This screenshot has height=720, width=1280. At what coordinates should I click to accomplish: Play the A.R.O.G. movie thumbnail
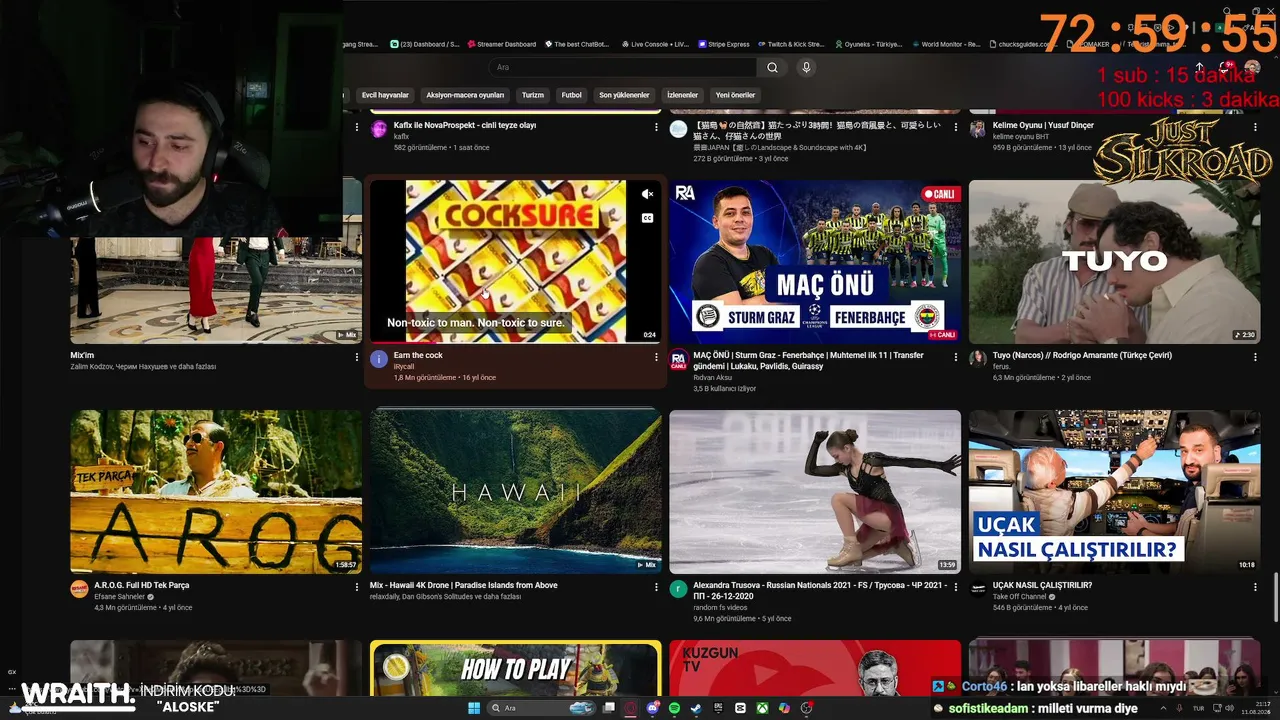tap(216, 491)
